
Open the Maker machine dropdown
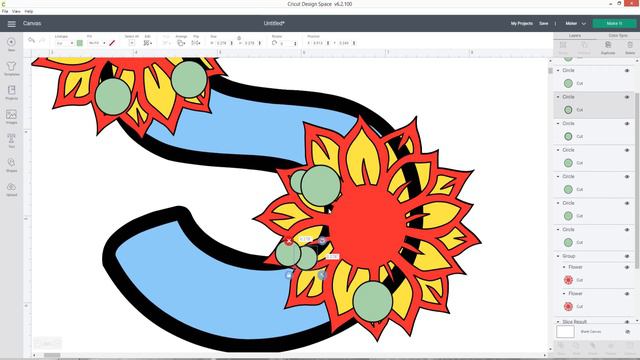576,24
